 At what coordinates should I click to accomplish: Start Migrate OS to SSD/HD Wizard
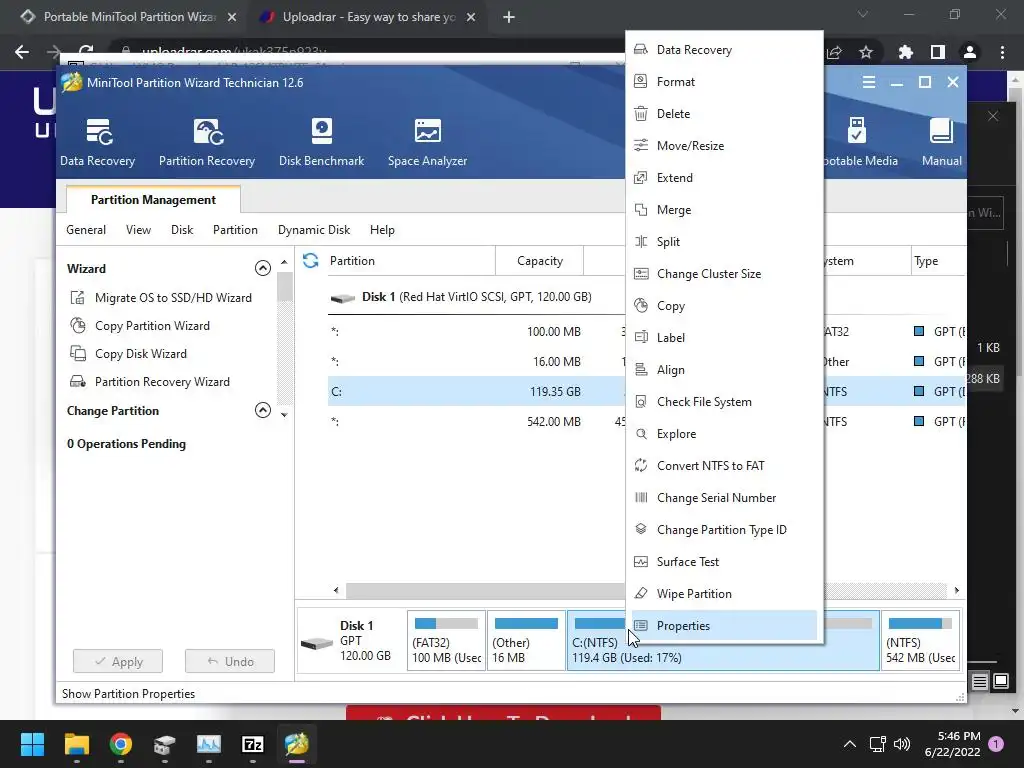(x=161, y=298)
